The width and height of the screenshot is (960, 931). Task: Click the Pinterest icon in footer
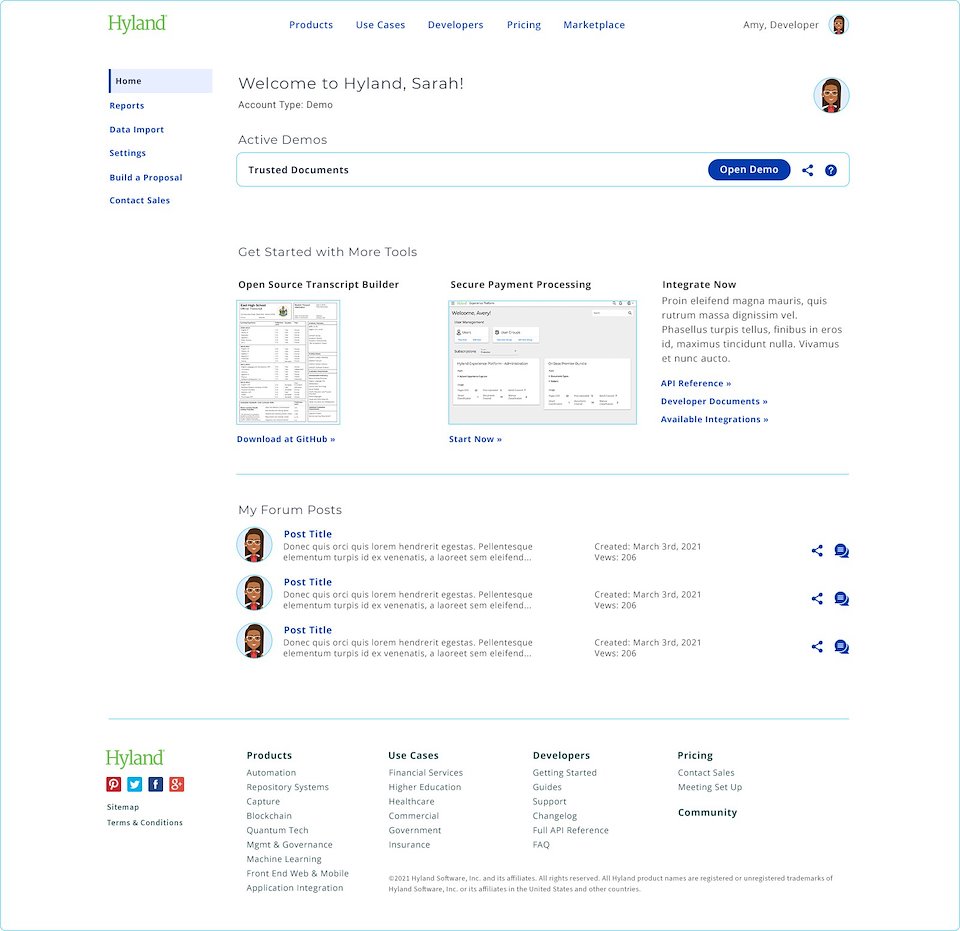click(x=113, y=784)
